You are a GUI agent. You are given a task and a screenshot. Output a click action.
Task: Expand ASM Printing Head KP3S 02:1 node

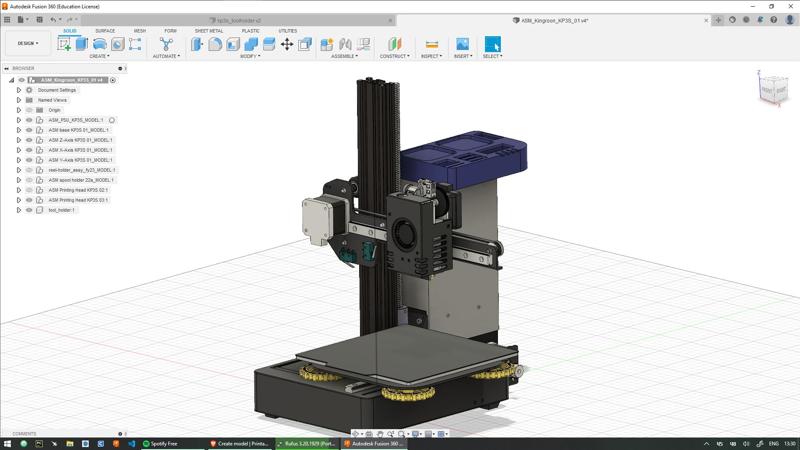pos(19,190)
